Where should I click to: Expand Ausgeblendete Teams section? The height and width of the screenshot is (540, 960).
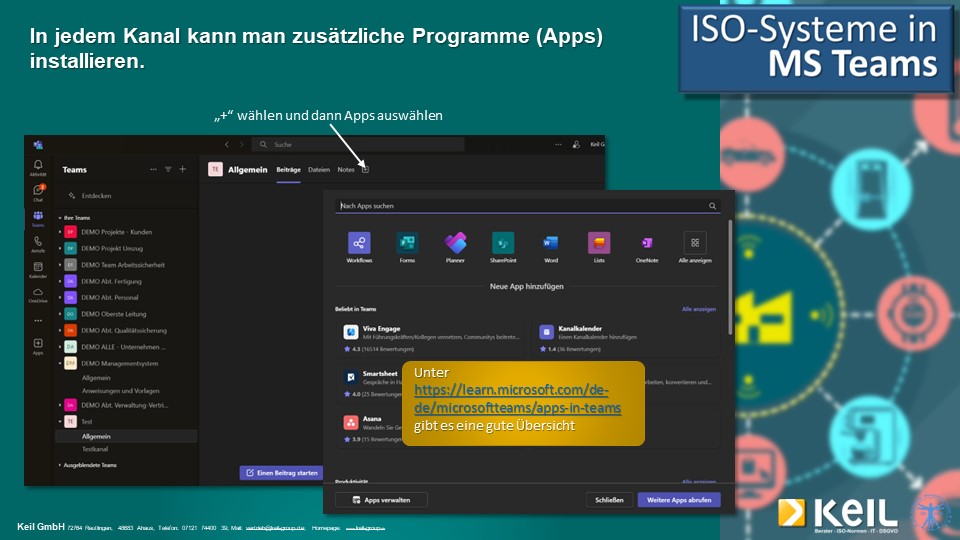59,465
